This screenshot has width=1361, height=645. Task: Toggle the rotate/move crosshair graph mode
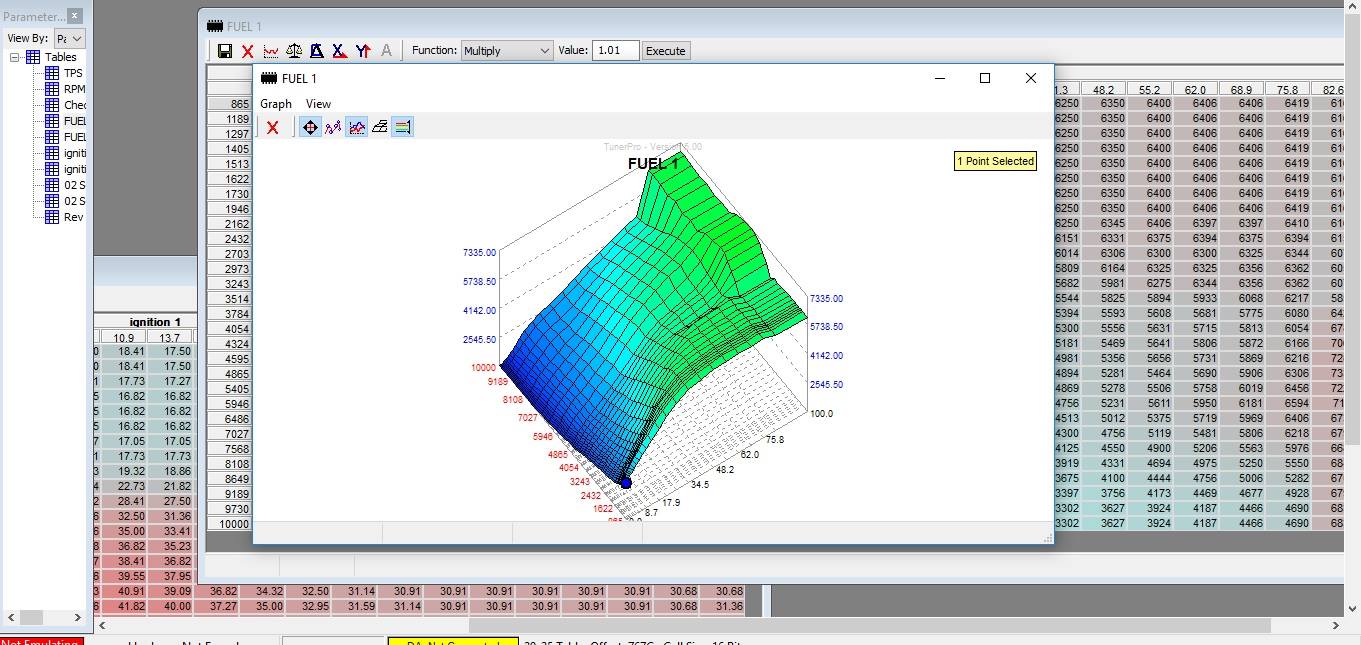310,127
